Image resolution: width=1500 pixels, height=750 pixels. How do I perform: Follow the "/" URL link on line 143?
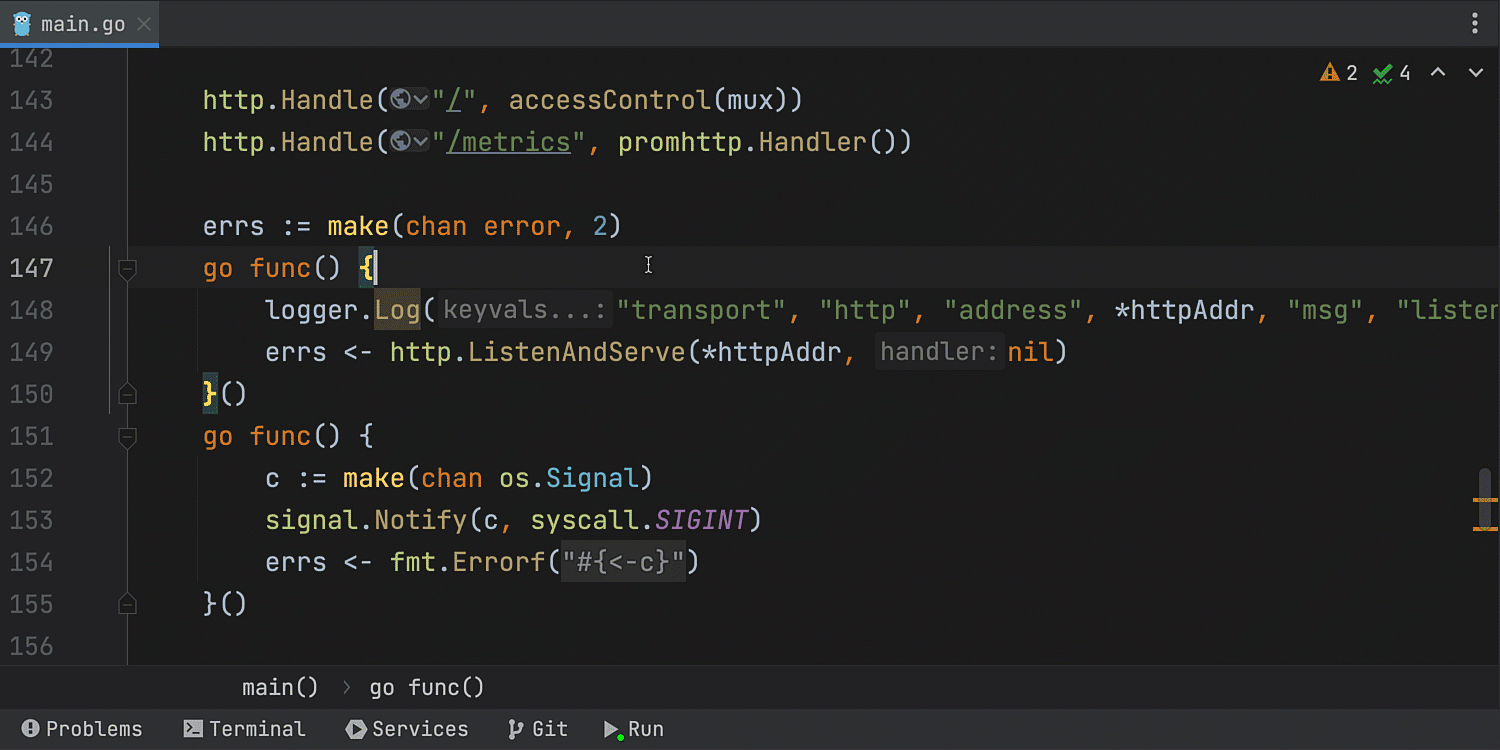coord(453,100)
